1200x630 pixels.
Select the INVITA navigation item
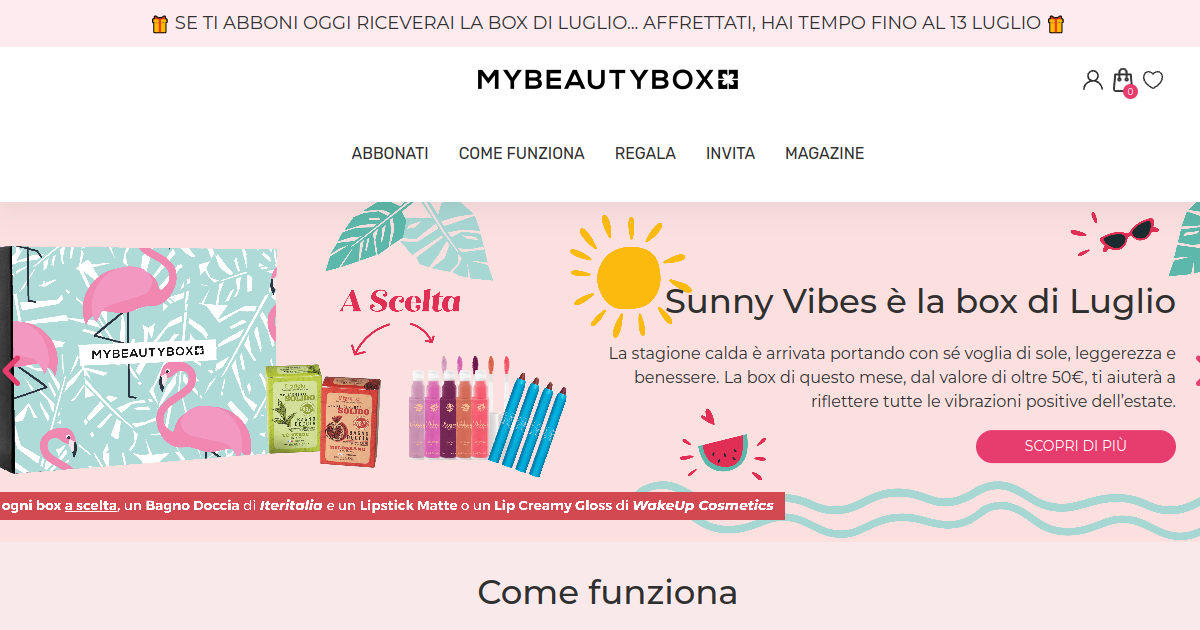[730, 153]
